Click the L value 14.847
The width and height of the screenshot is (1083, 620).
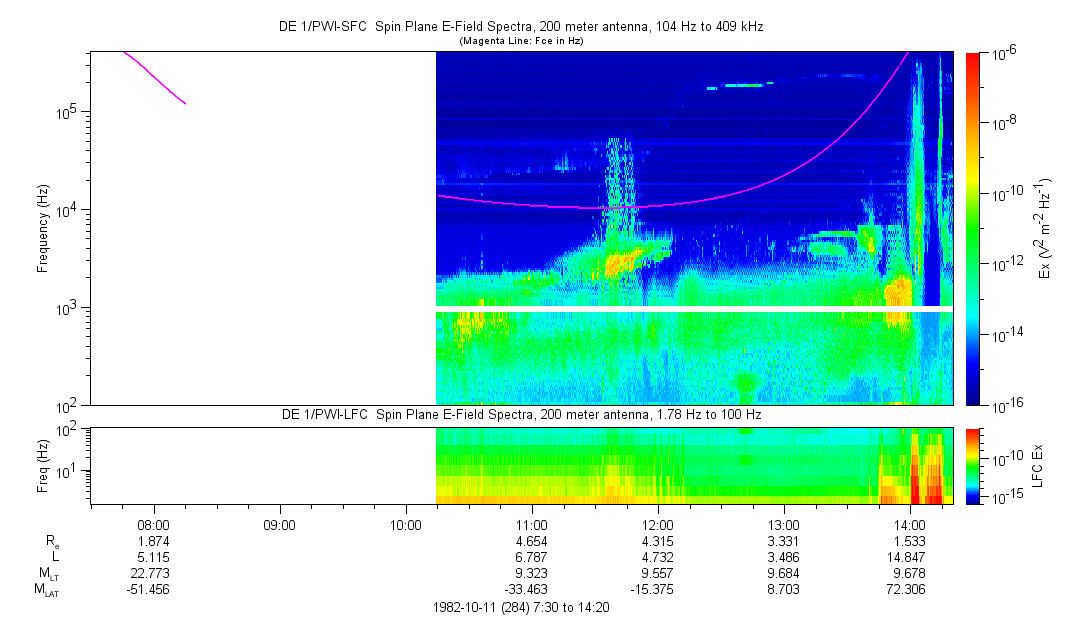(x=909, y=557)
